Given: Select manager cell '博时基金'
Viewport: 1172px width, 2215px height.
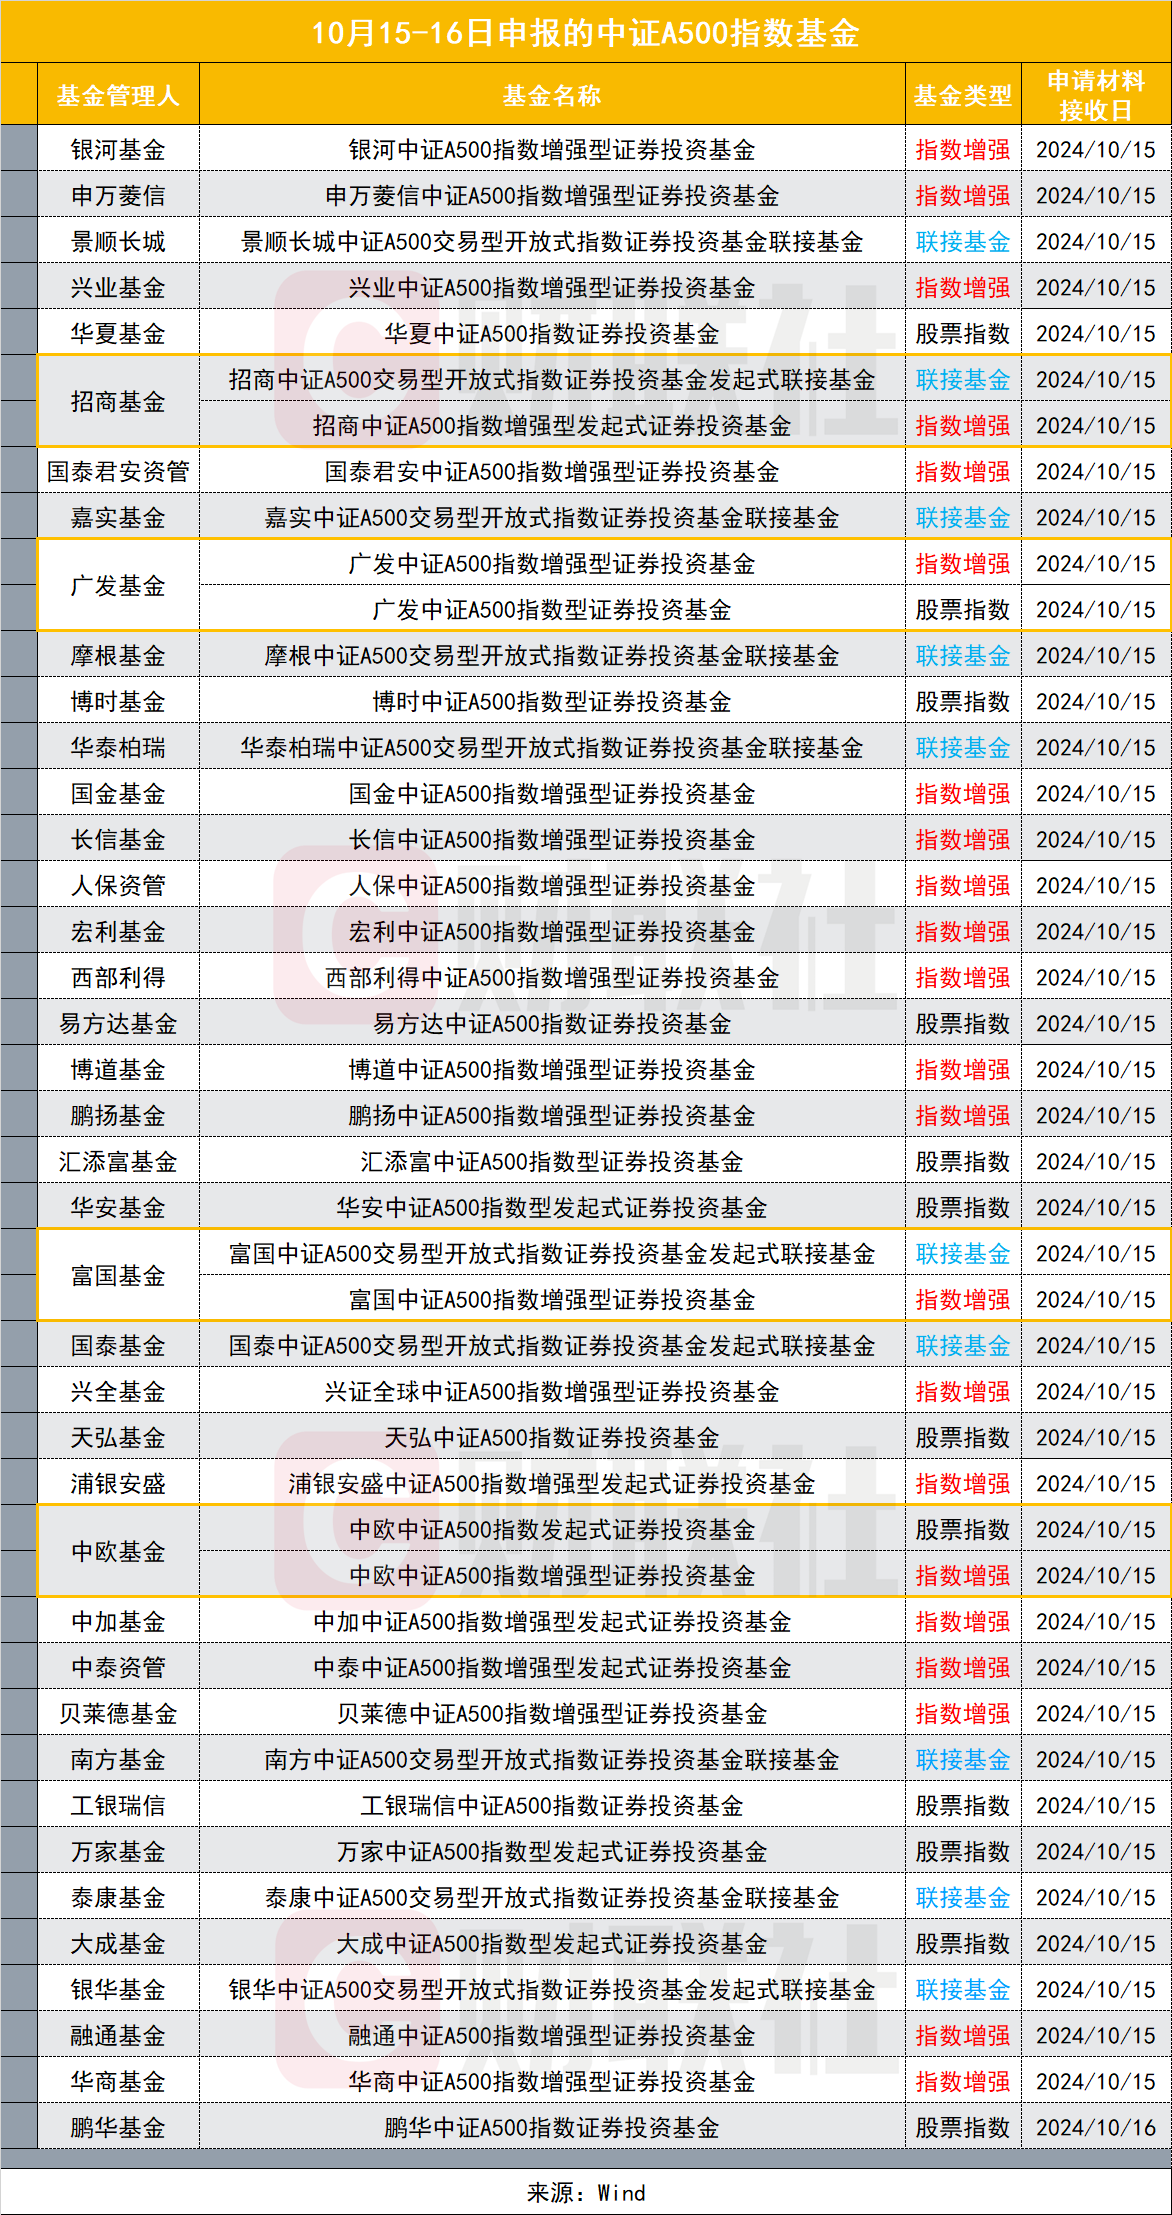Looking at the screenshot, I should click(x=118, y=701).
